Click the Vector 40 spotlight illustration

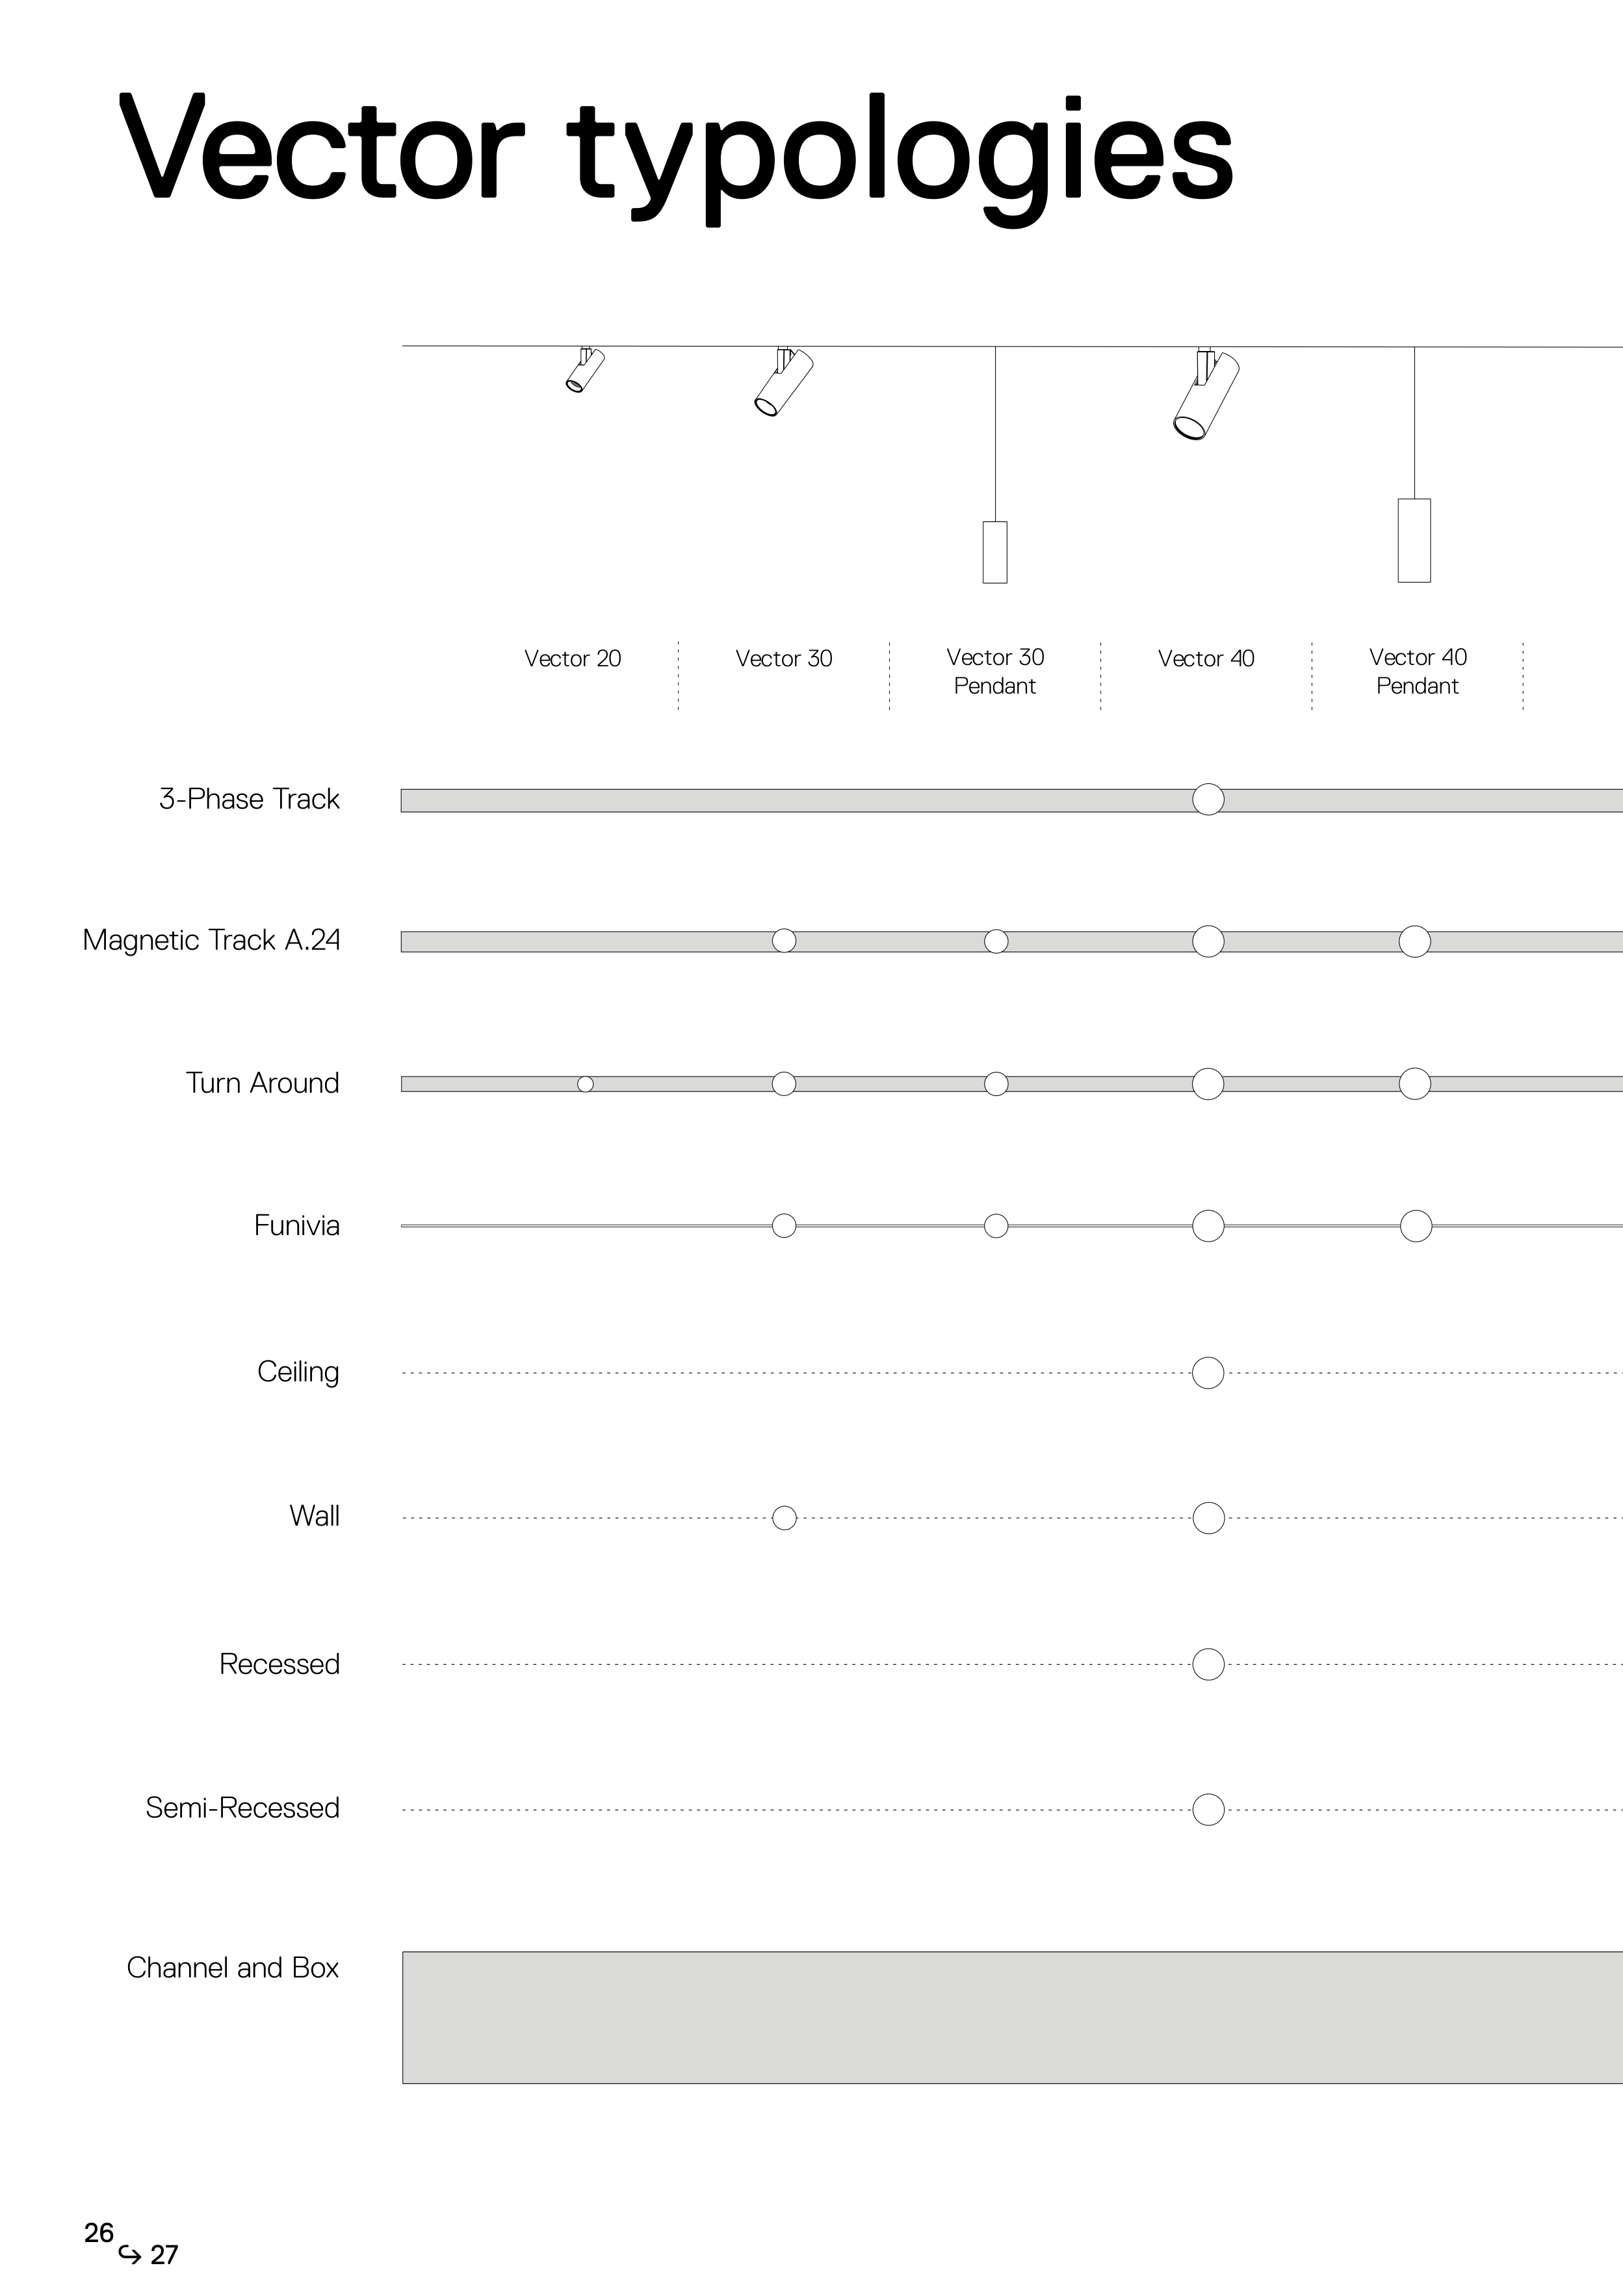point(1205,395)
